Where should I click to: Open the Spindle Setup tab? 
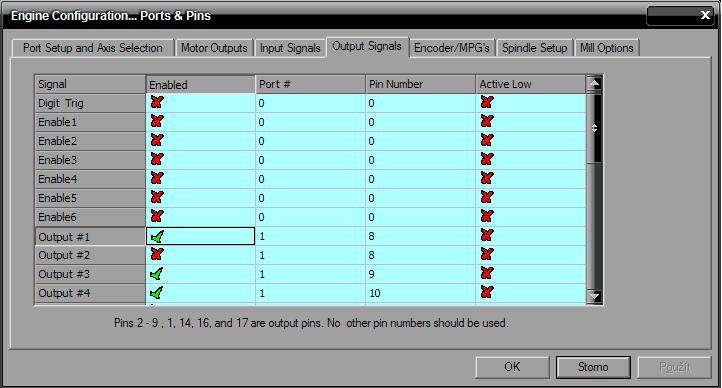click(x=535, y=48)
